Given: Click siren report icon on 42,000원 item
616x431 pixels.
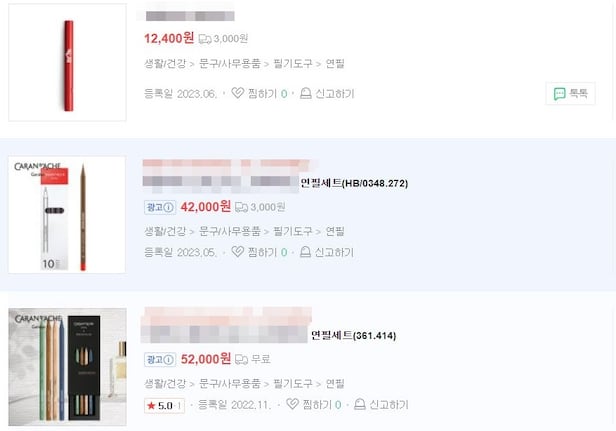Looking at the screenshot, I should click(x=305, y=252).
